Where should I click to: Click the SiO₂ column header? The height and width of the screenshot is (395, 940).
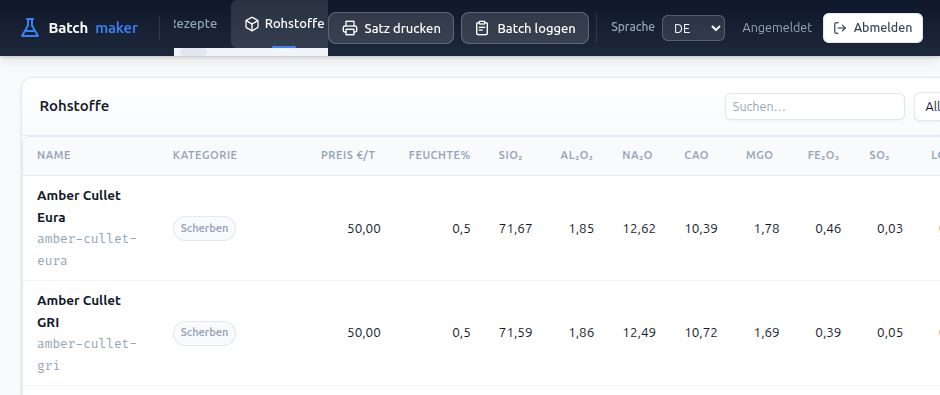[510, 155]
